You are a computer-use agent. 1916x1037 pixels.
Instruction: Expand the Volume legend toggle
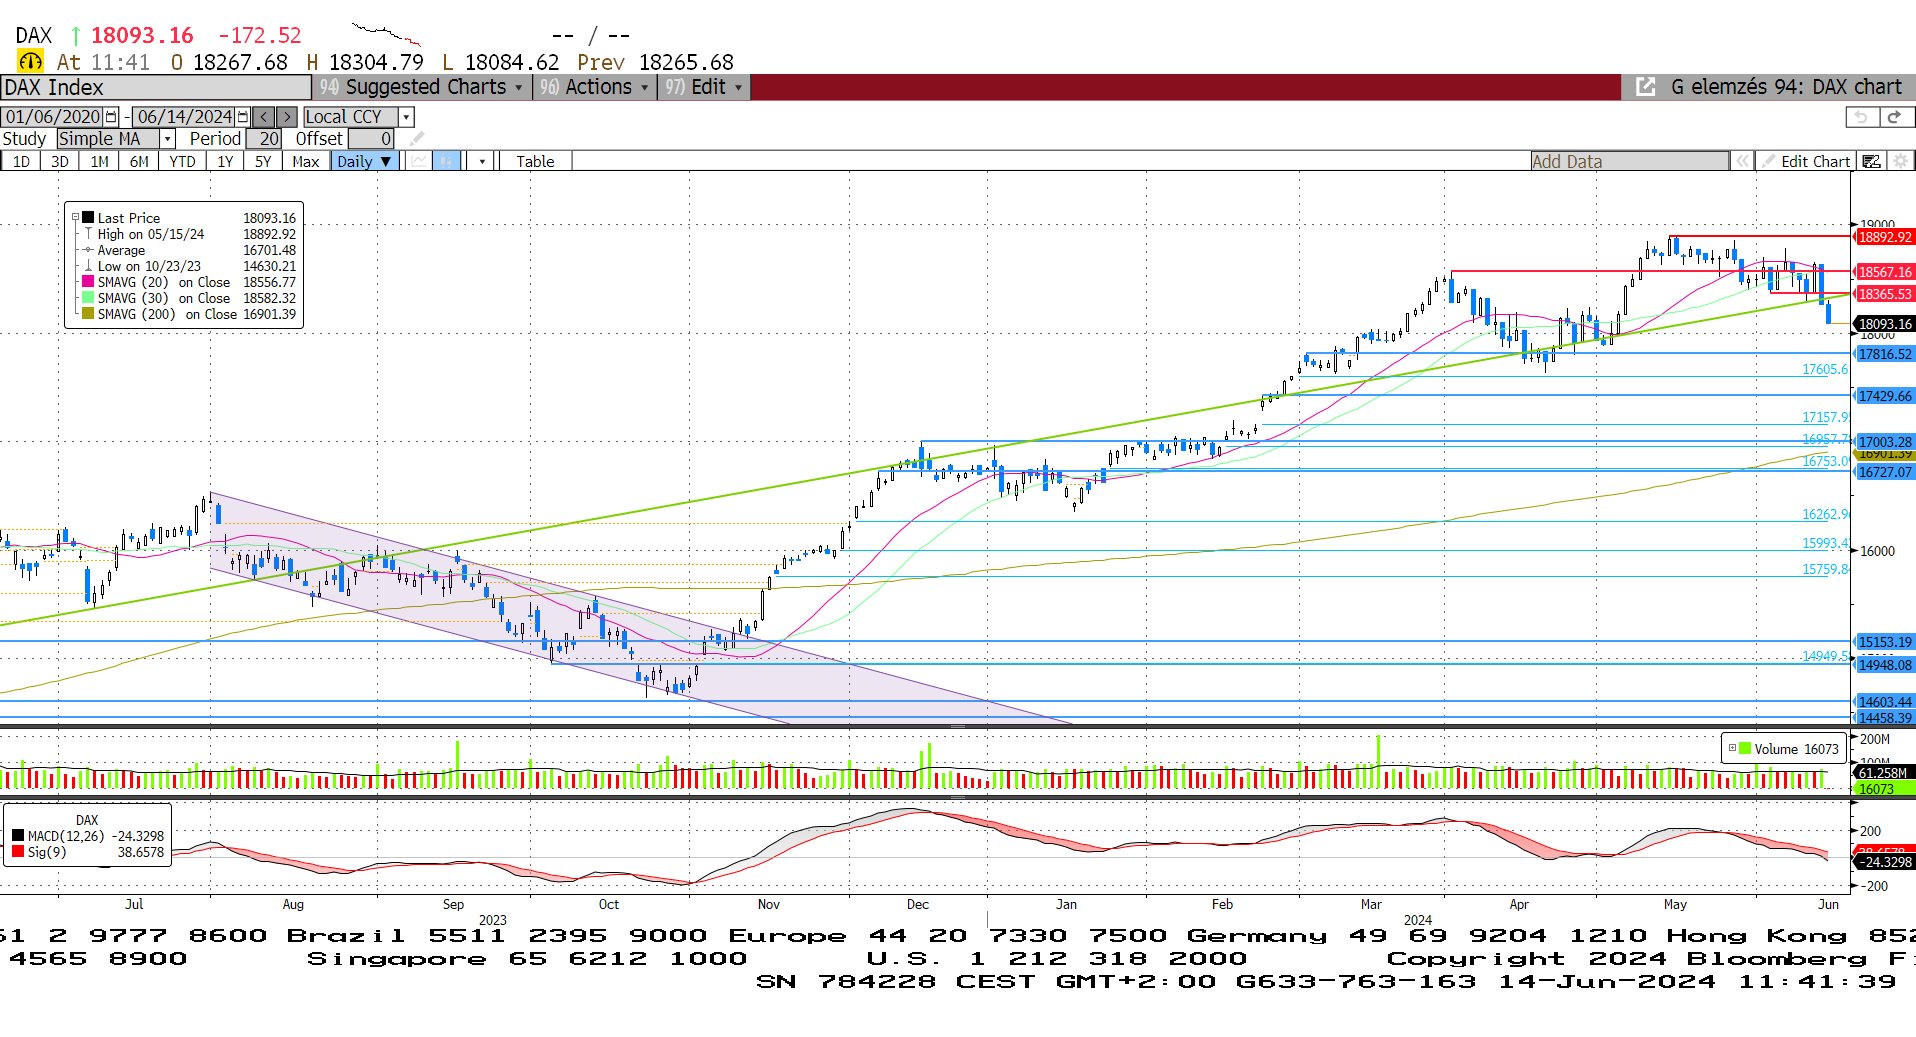(1732, 748)
